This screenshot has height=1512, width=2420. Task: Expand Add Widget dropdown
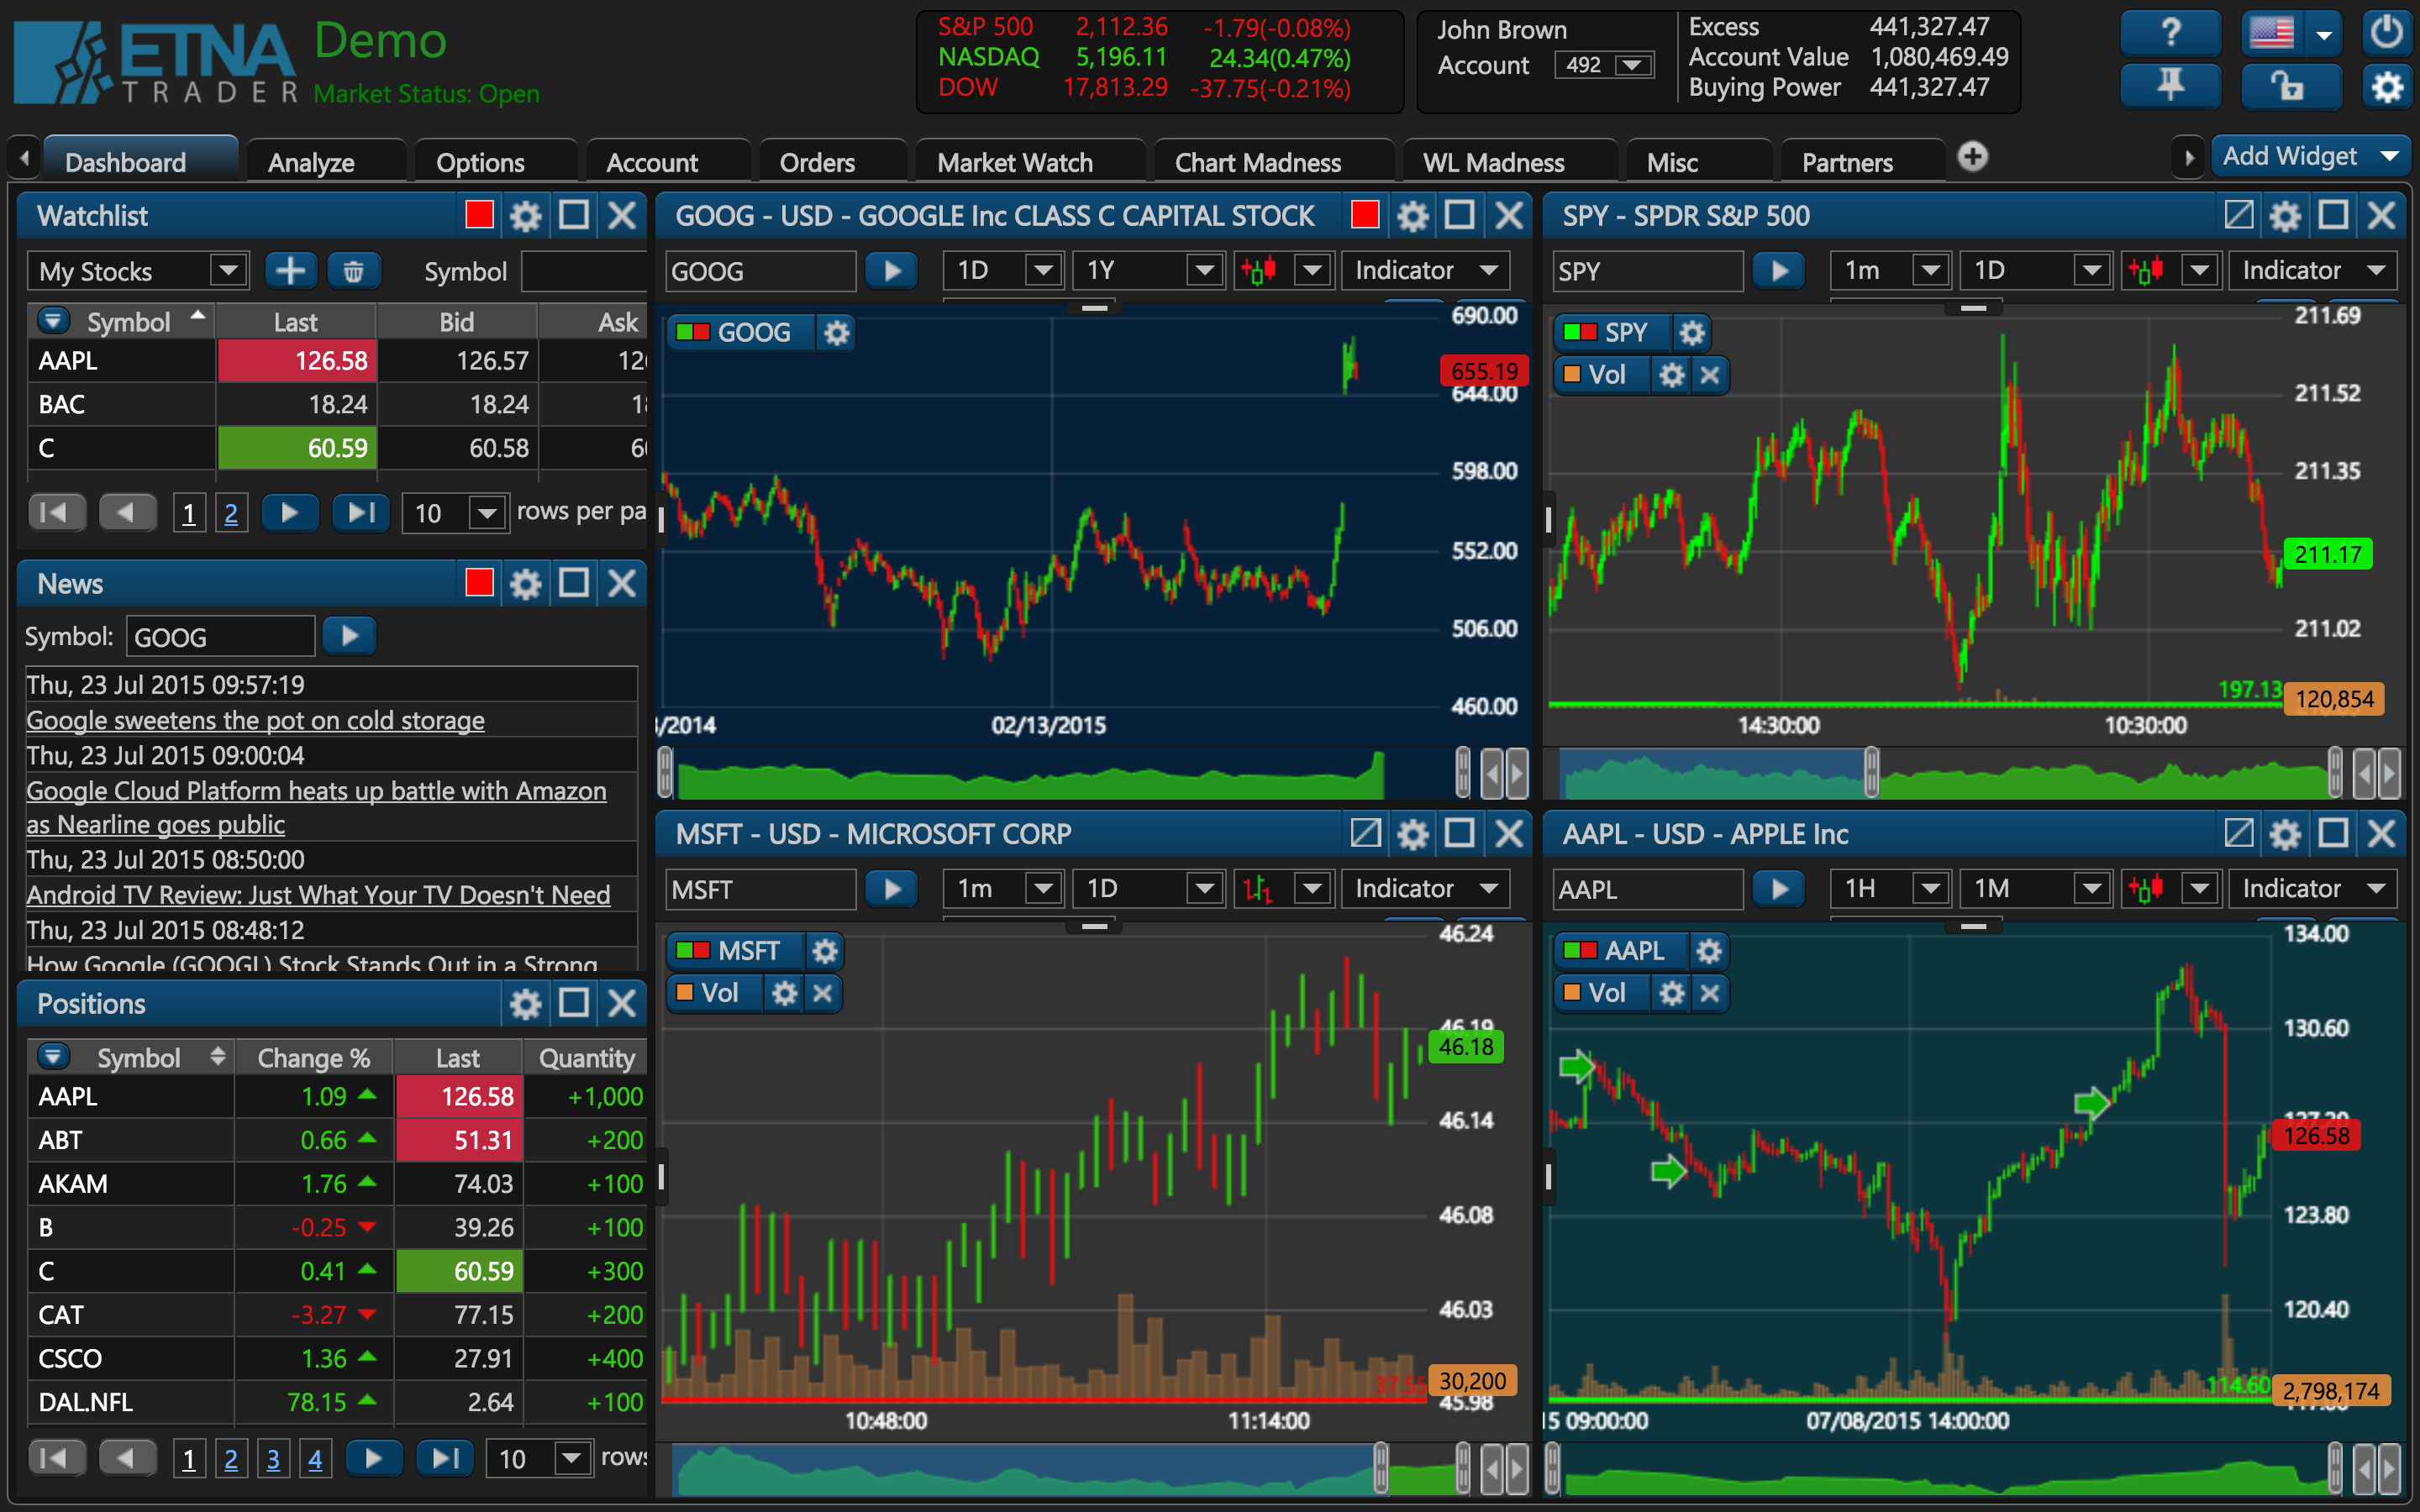pos(2390,156)
